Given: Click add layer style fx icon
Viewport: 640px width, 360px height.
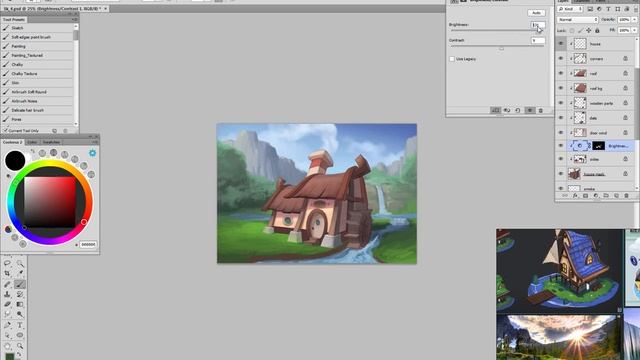Looking at the screenshot, I should [575, 196].
